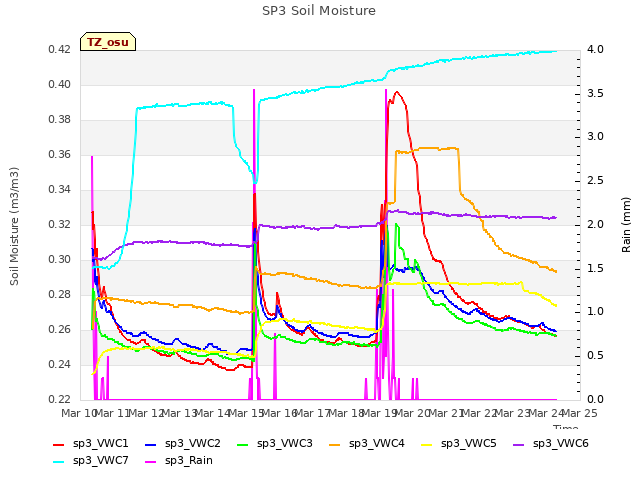Toggle the sp3_VWC6 legend entry
This screenshot has width=640, height=480.
pos(551,443)
